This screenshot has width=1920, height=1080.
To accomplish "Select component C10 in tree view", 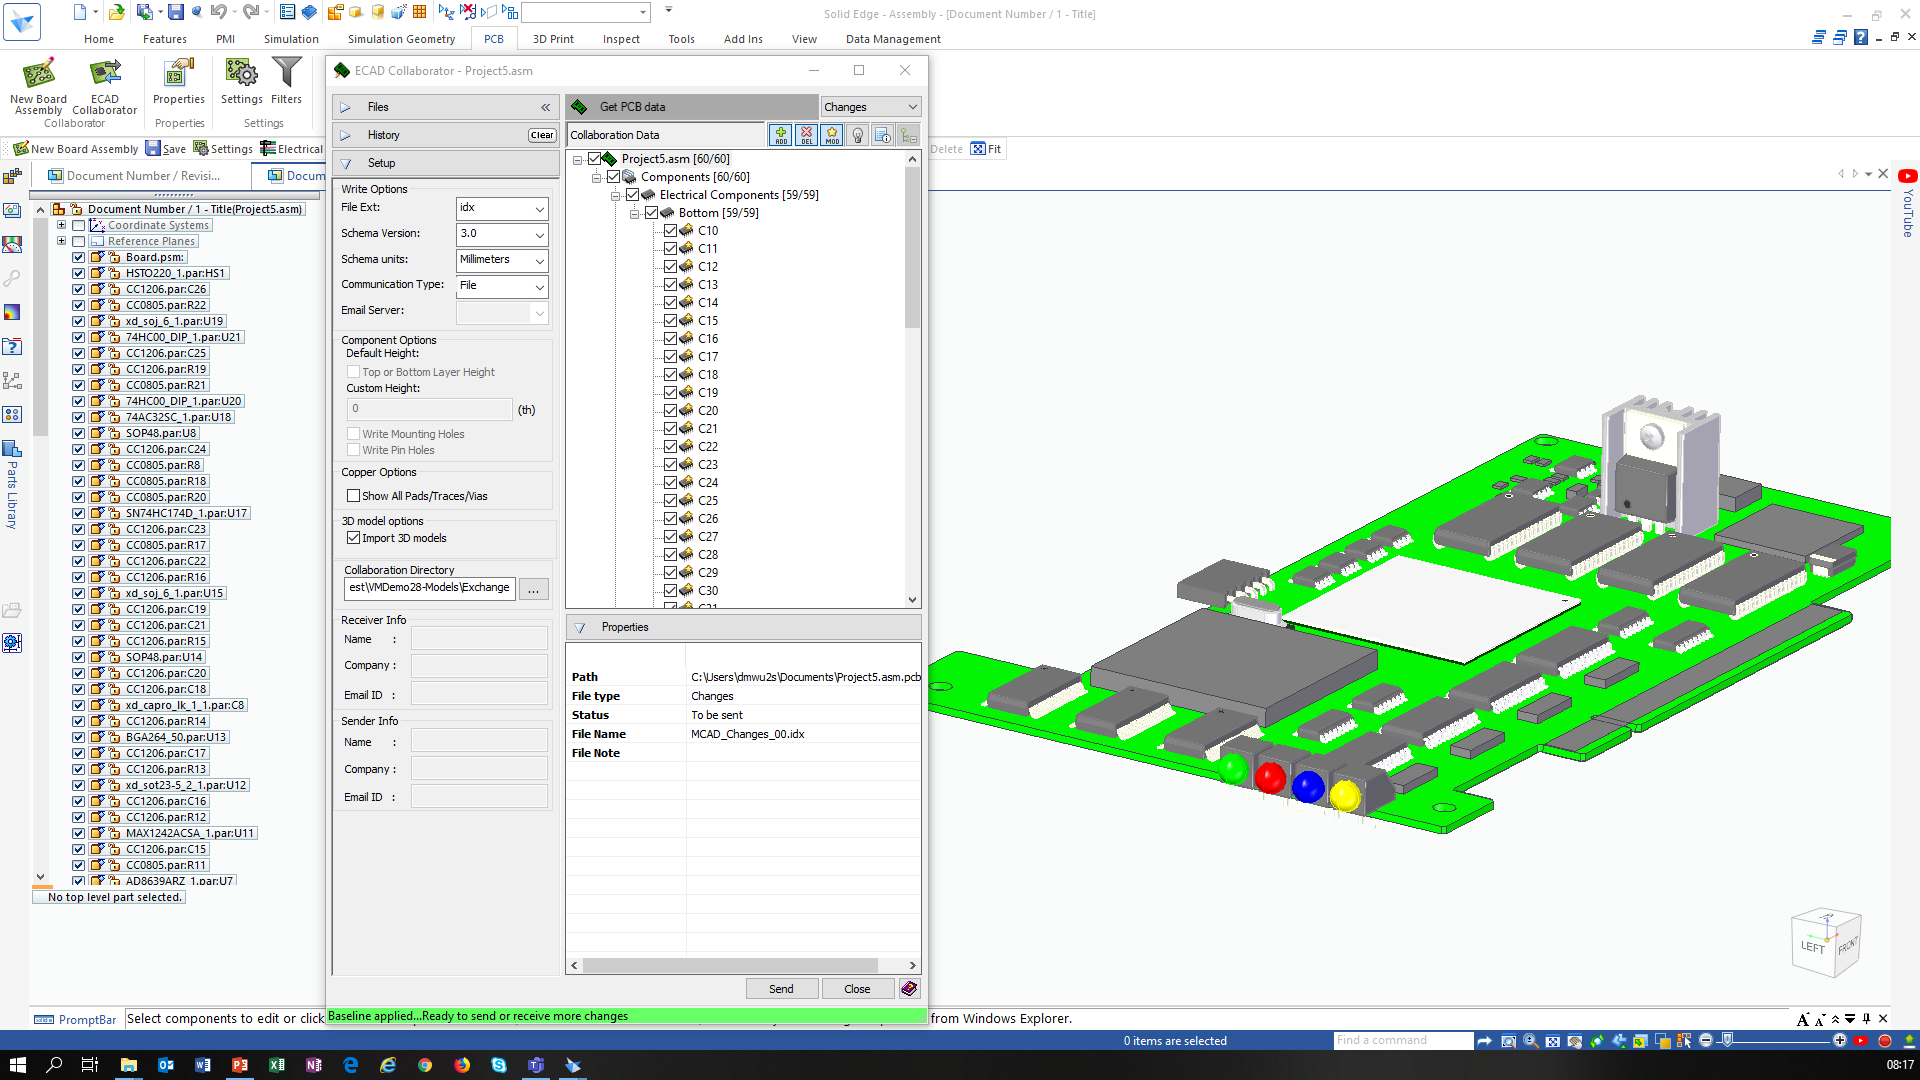I will (707, 229).
